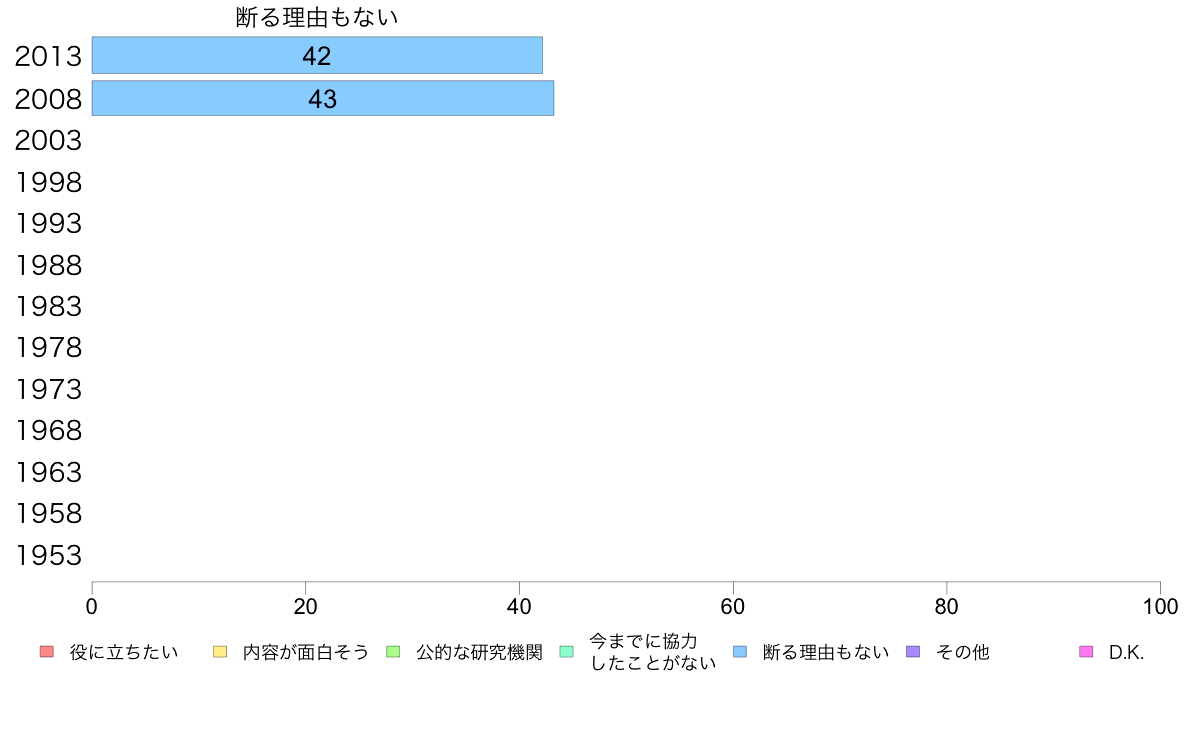Toggle the 内容が面白そう legend label
This screenshot has width=1188, height=736.
[x=305, y=653]
